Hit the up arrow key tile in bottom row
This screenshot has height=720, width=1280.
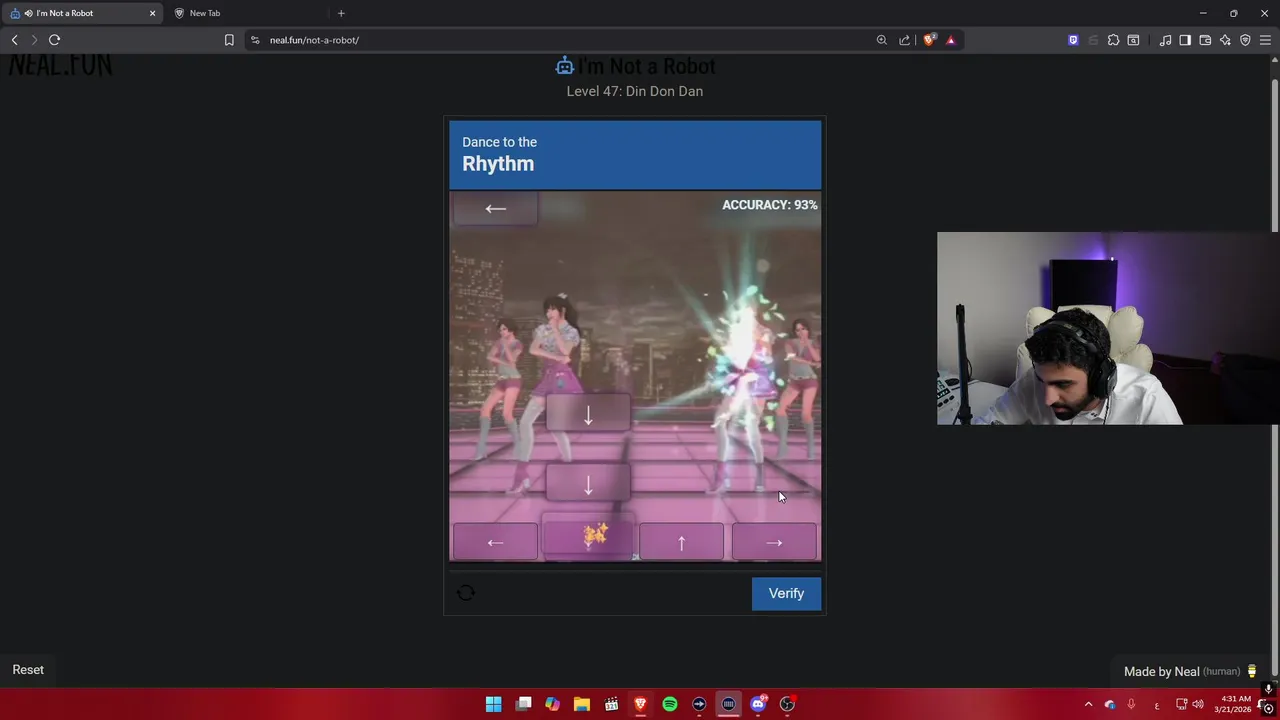[x=681, y=542]
